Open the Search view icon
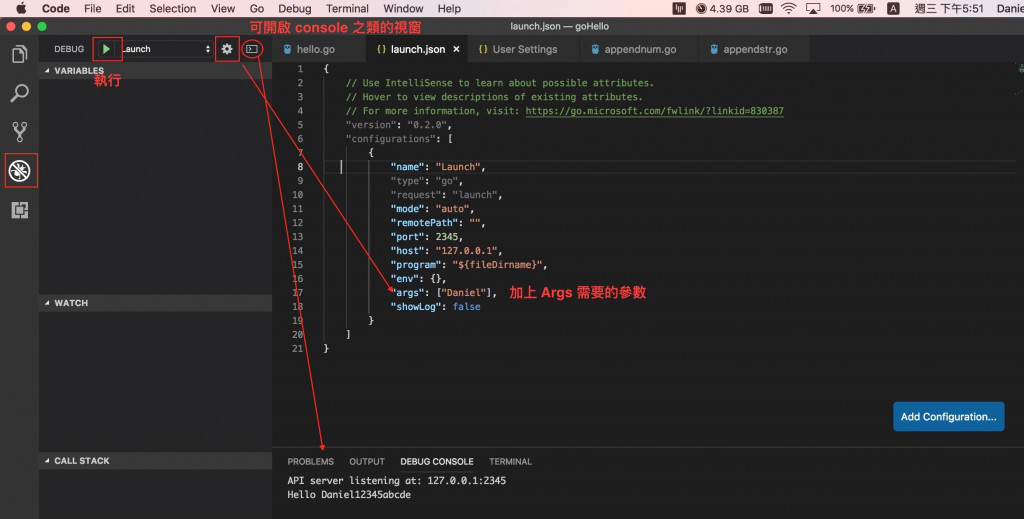The width and height of the screenshot is (1024, 519). point(20,93)
